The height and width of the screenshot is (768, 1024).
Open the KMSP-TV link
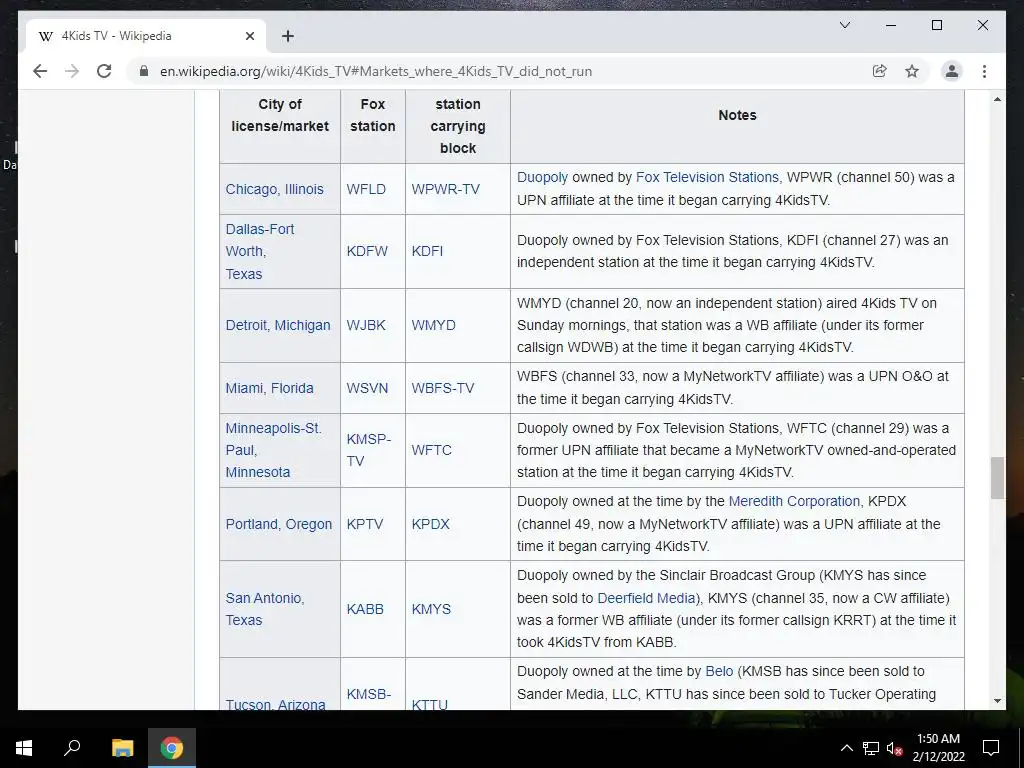coord(368,450)
